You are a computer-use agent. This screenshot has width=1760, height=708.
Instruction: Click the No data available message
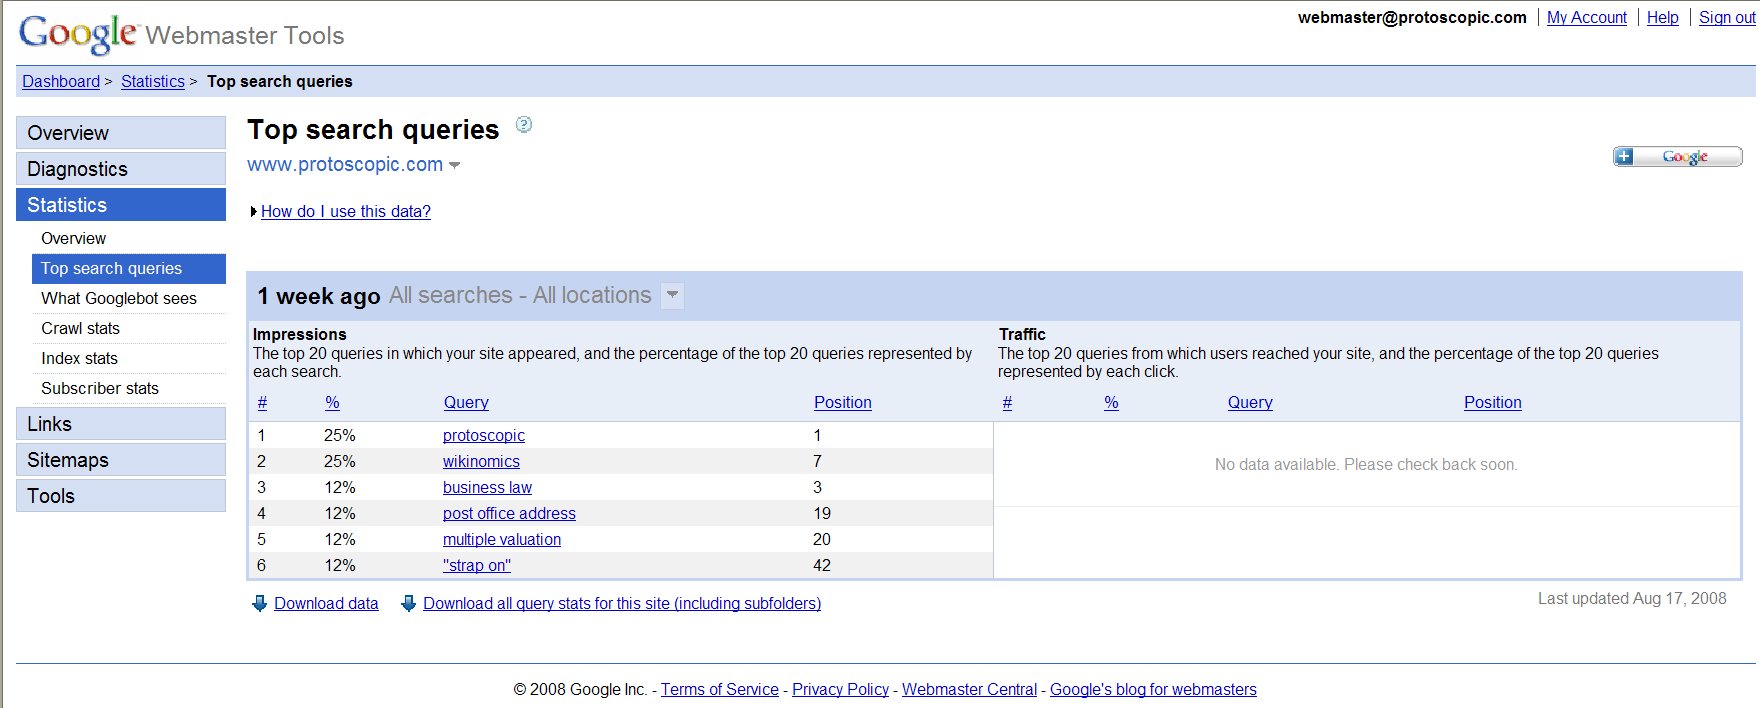click(1366, 464)
